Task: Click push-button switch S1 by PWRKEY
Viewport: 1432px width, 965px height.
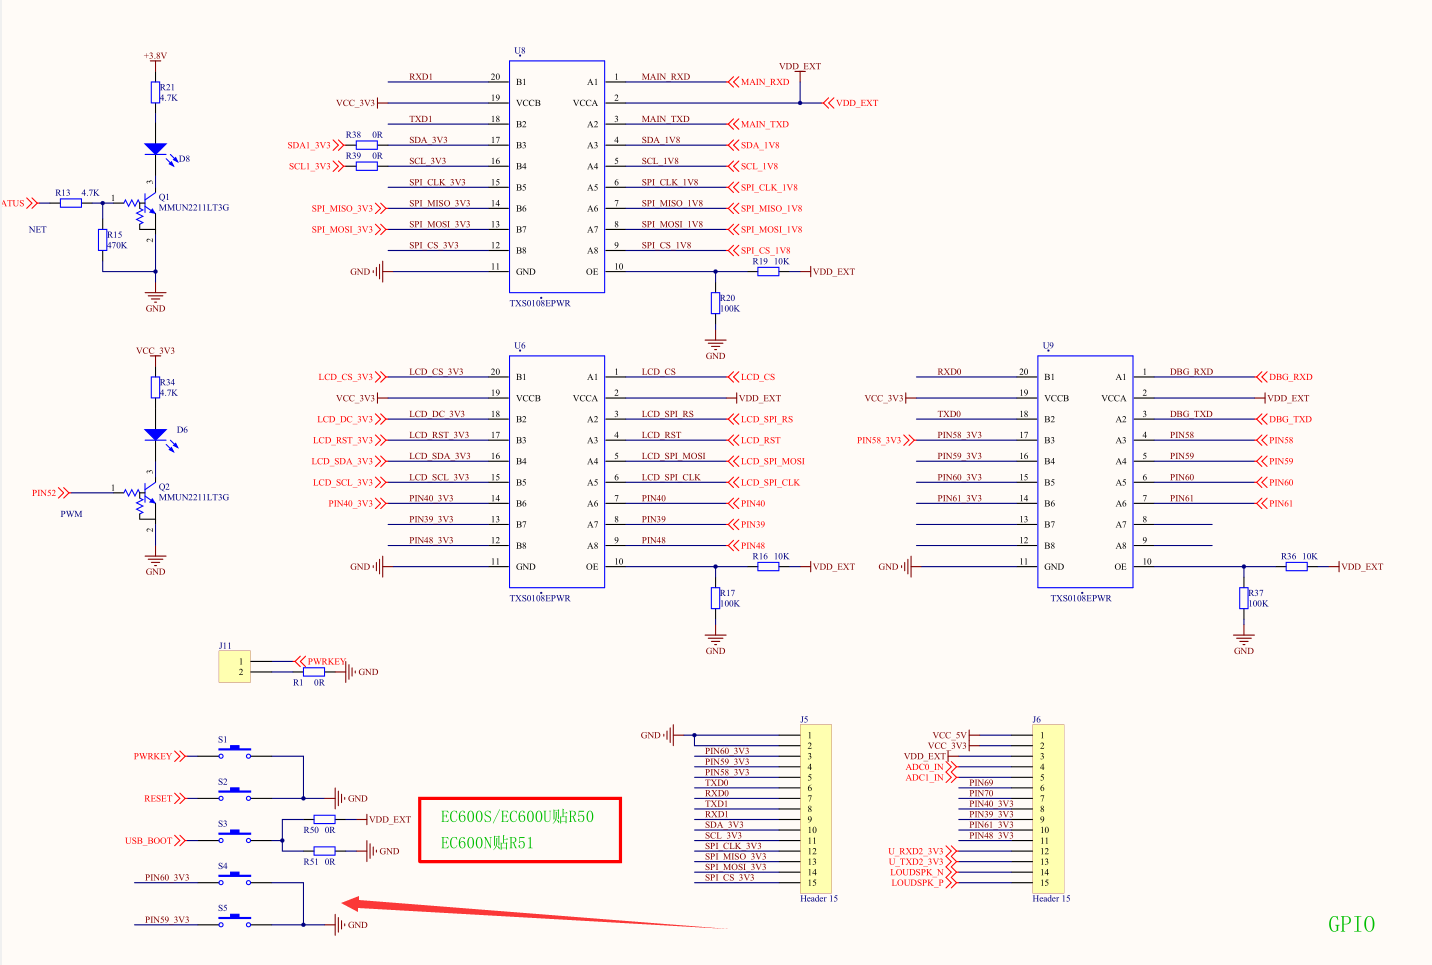Action: pos(235,752)
